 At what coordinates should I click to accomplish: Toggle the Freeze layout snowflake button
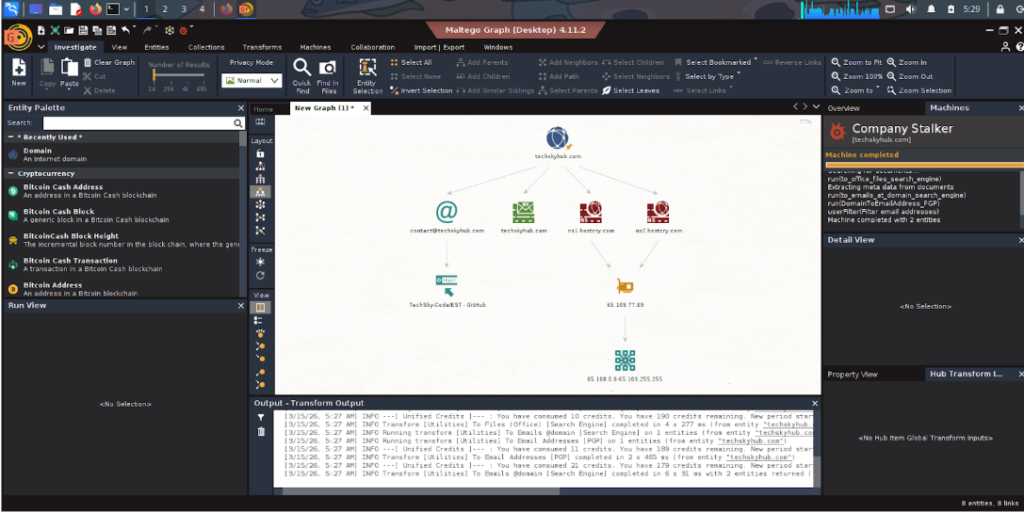261,261
